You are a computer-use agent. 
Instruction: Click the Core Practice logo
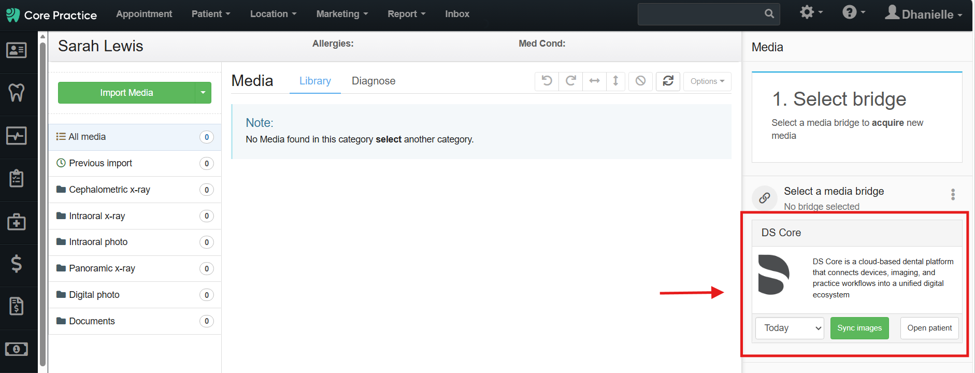point(51,15)
